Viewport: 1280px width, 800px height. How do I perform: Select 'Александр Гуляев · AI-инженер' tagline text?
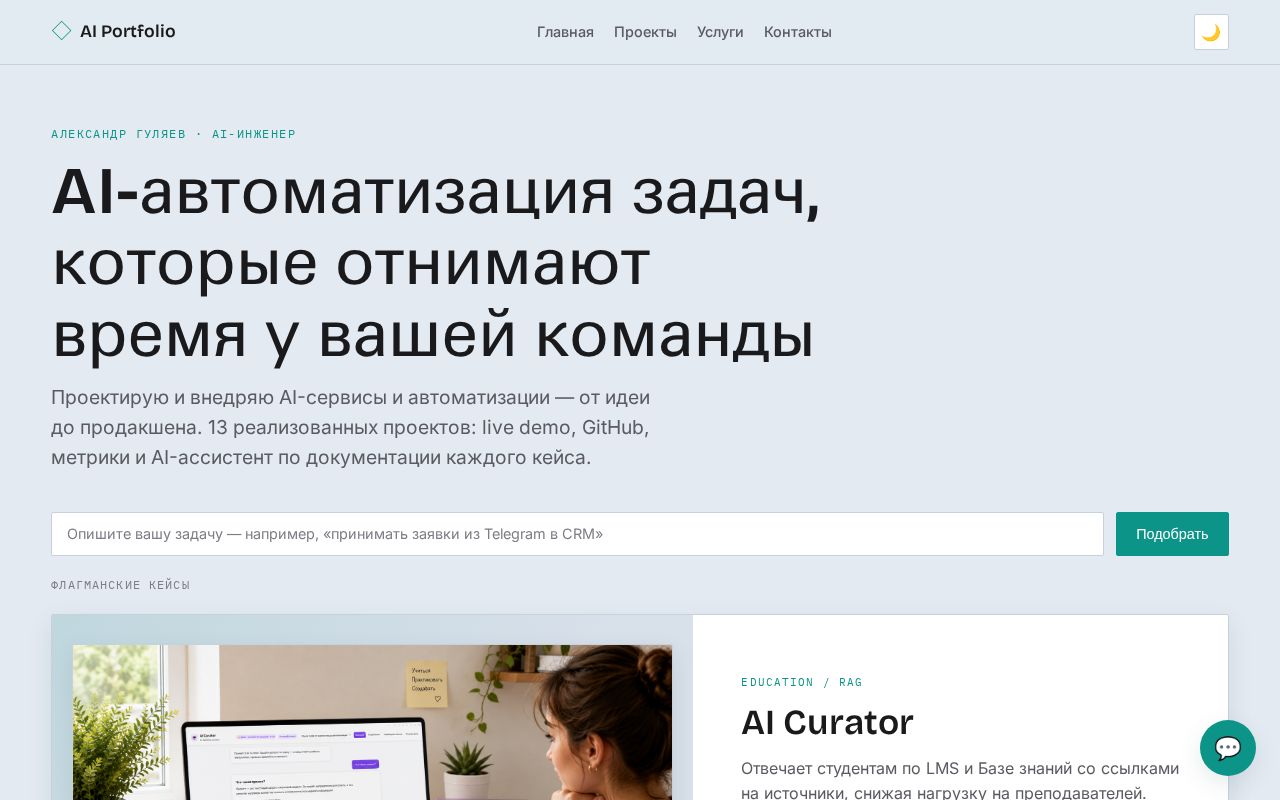click(173, 134)
